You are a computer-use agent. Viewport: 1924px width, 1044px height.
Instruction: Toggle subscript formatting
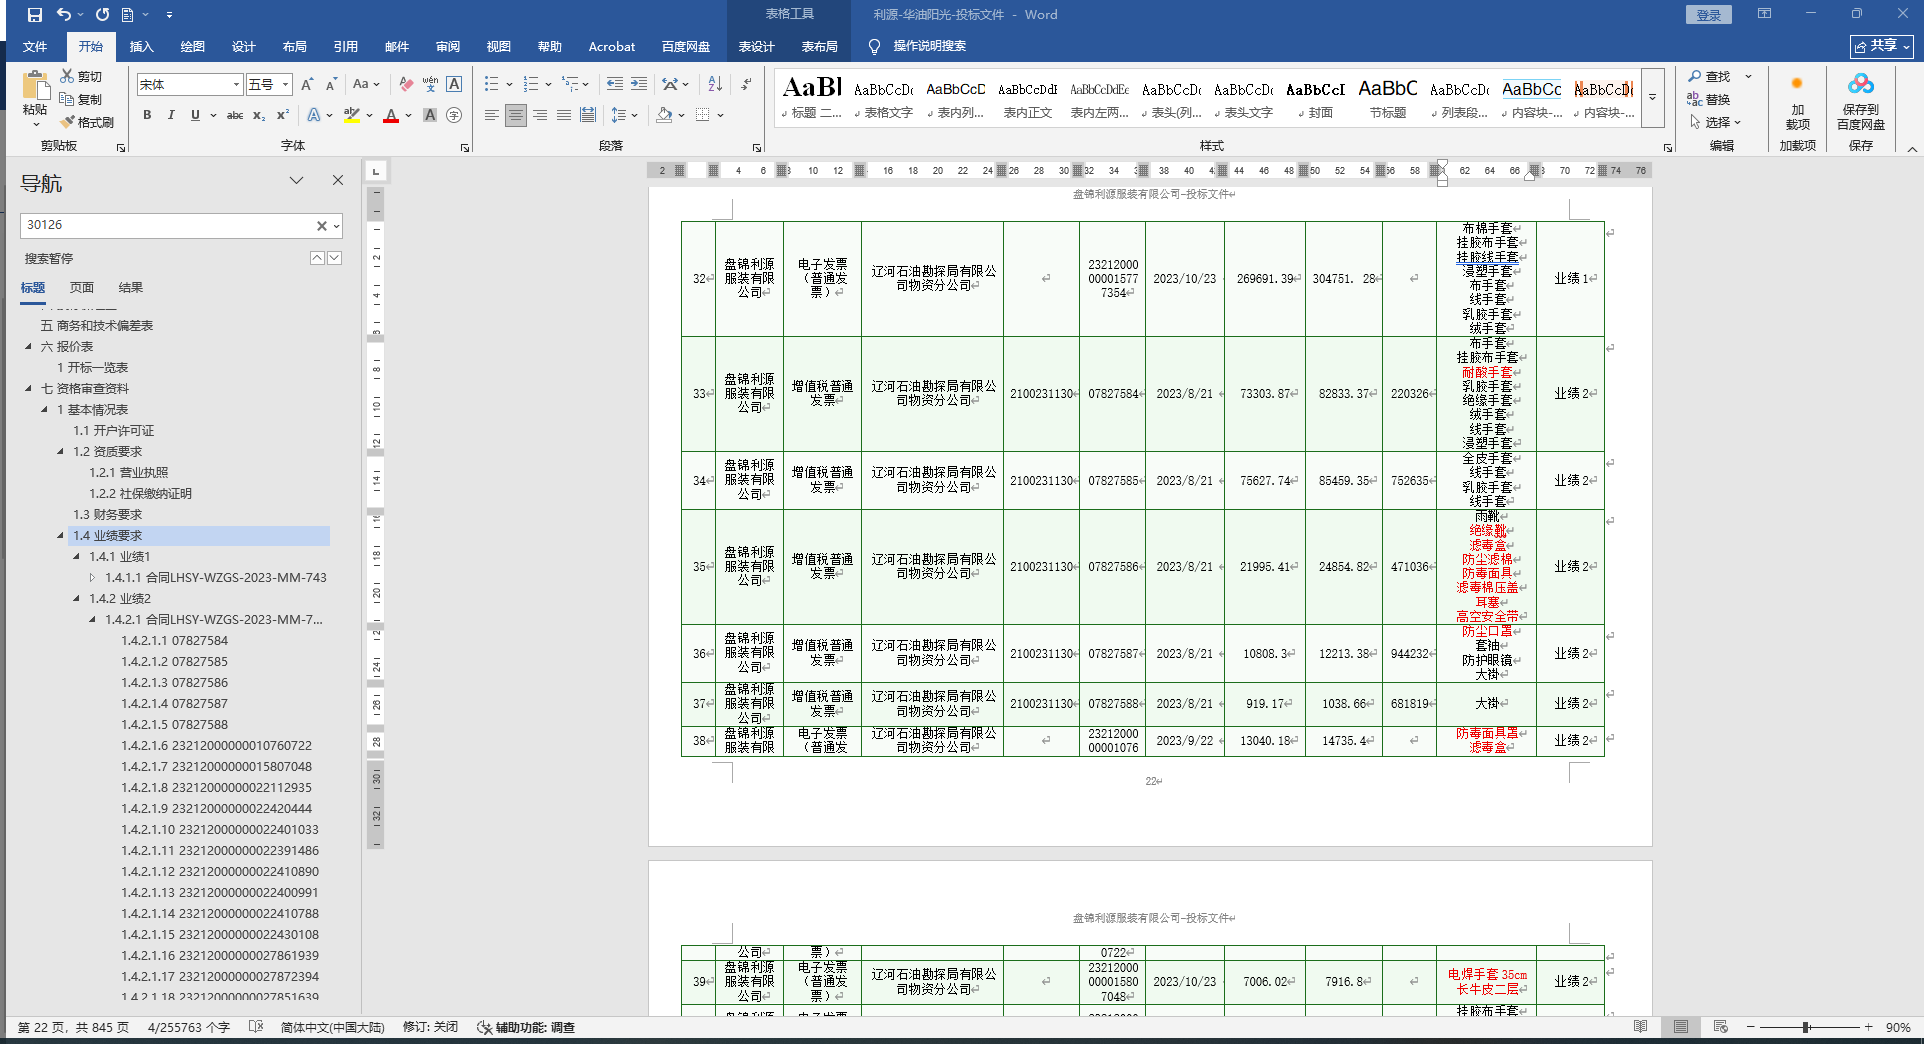(259, 115)
